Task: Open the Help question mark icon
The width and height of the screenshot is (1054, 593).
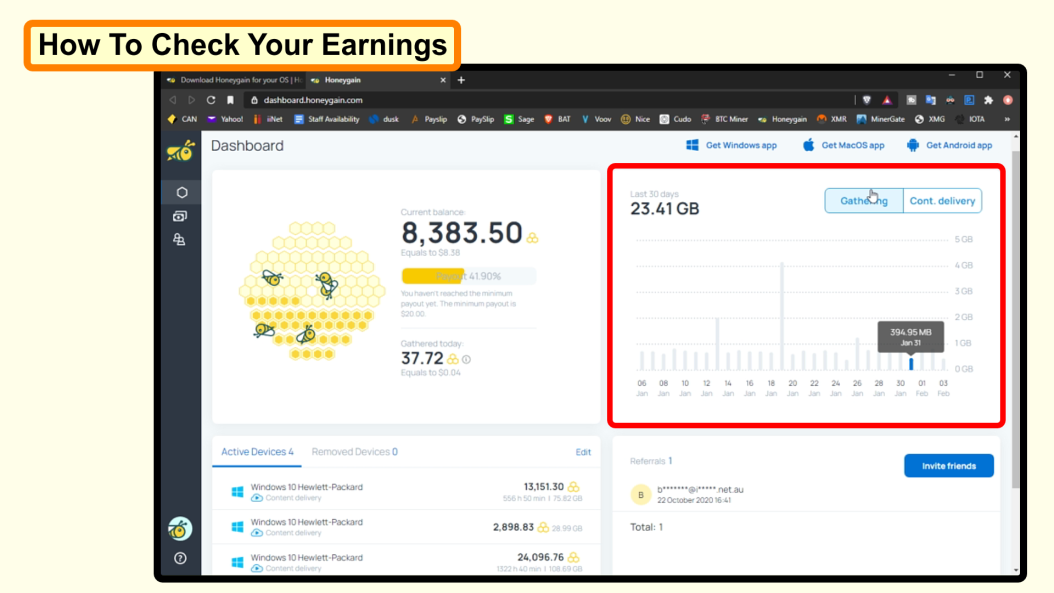Action: point(180,558)
